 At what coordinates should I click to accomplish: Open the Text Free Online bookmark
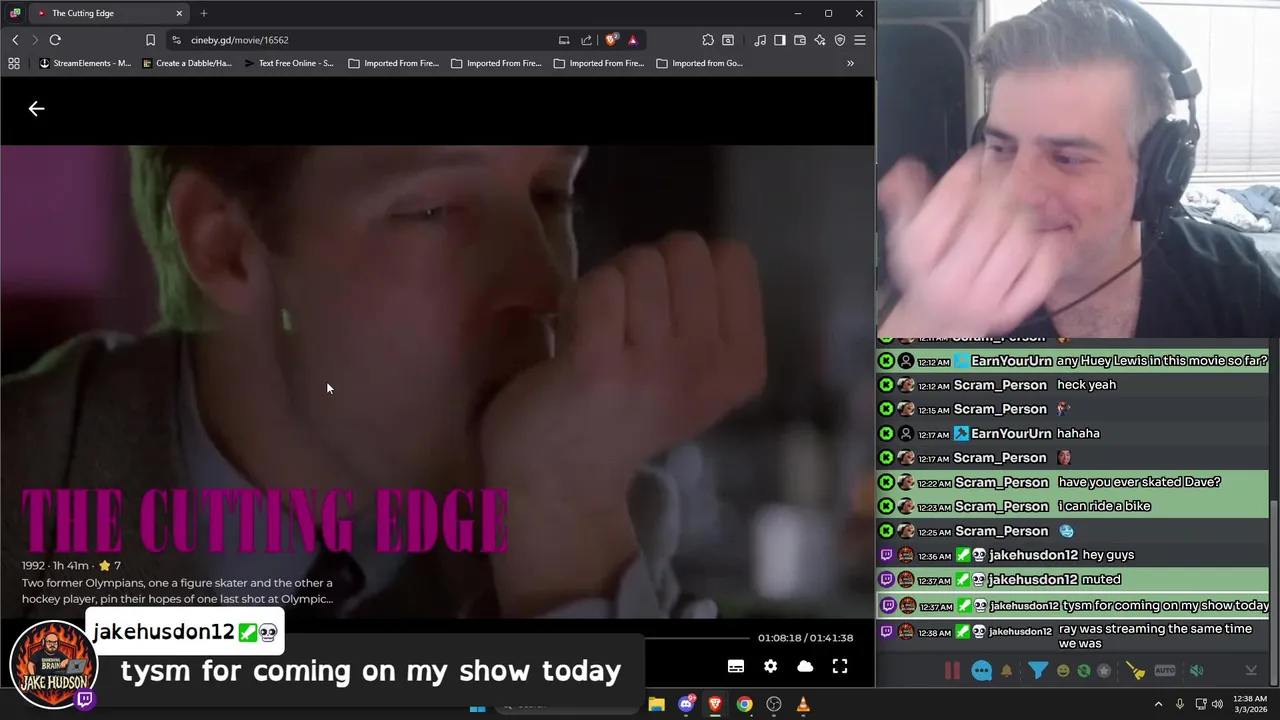[x=289, y=63]
